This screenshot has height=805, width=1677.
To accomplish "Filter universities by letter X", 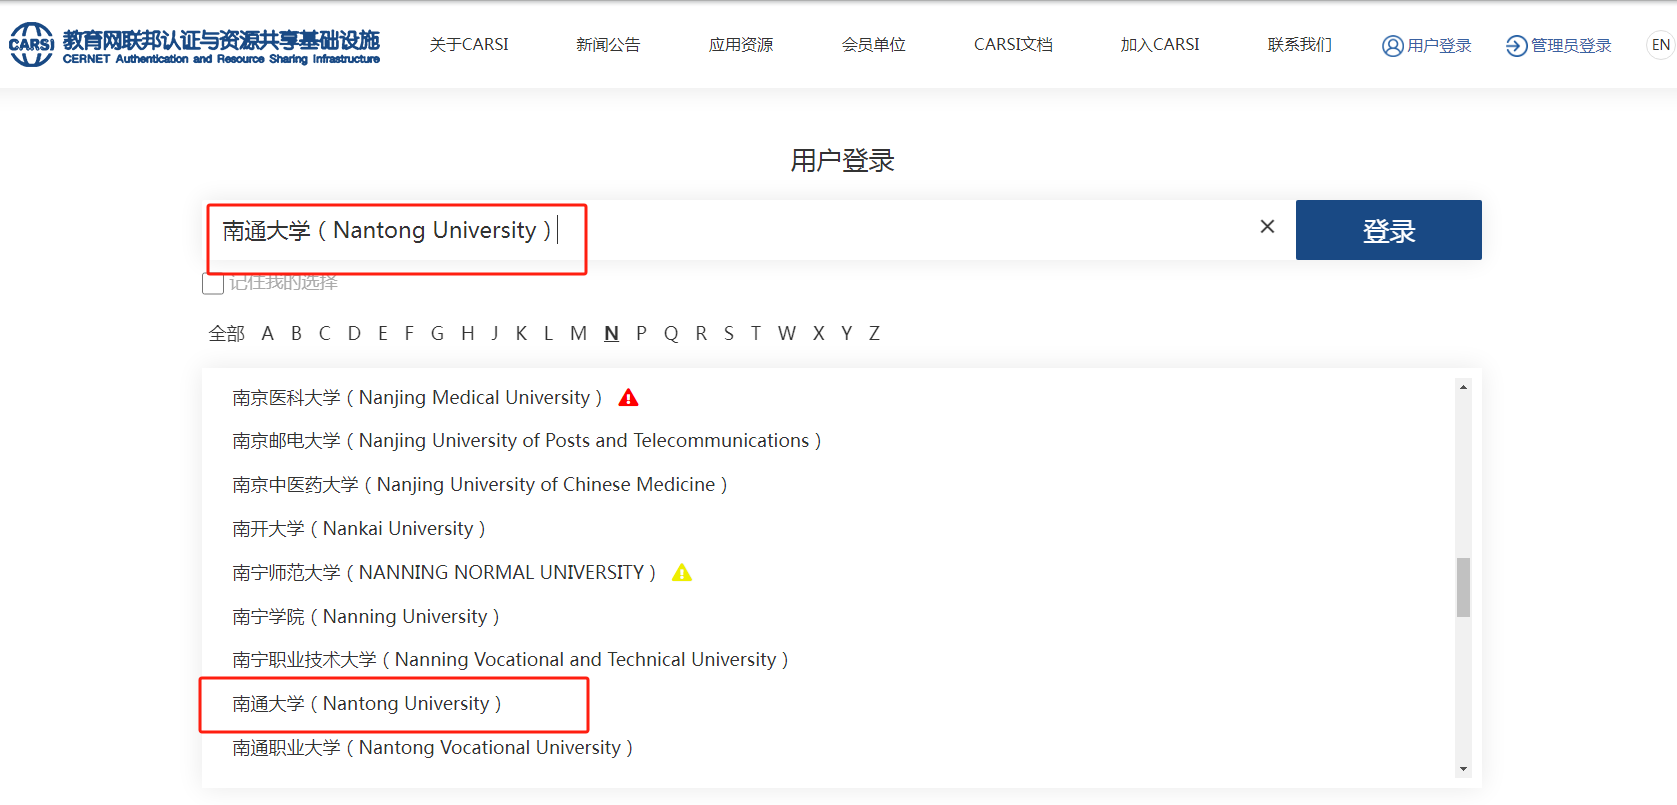I will point(819,334).
